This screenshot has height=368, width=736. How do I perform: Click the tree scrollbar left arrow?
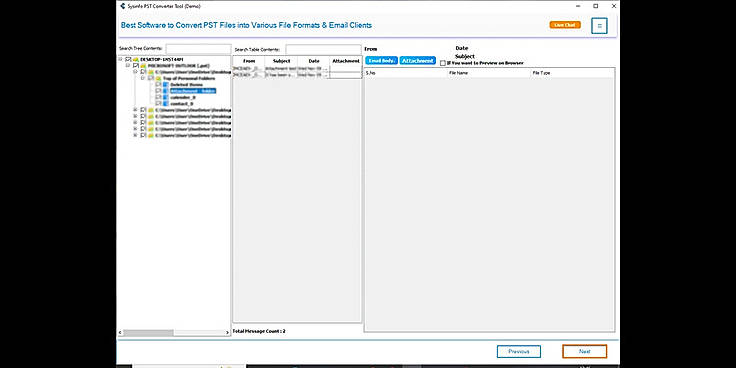pyautogui.click(x=120, y=332)
